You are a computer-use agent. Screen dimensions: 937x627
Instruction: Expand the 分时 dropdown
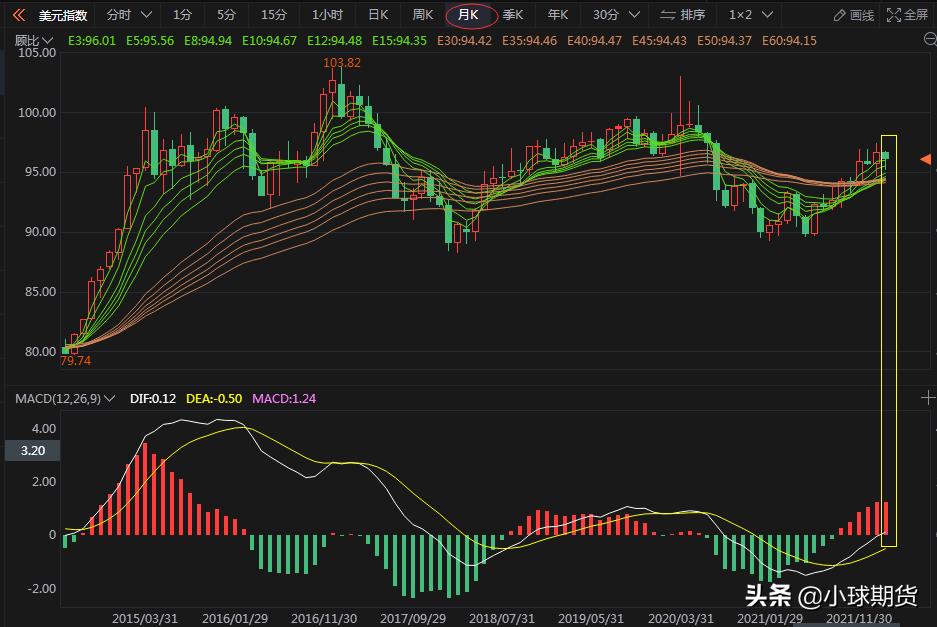pos(129,15)
